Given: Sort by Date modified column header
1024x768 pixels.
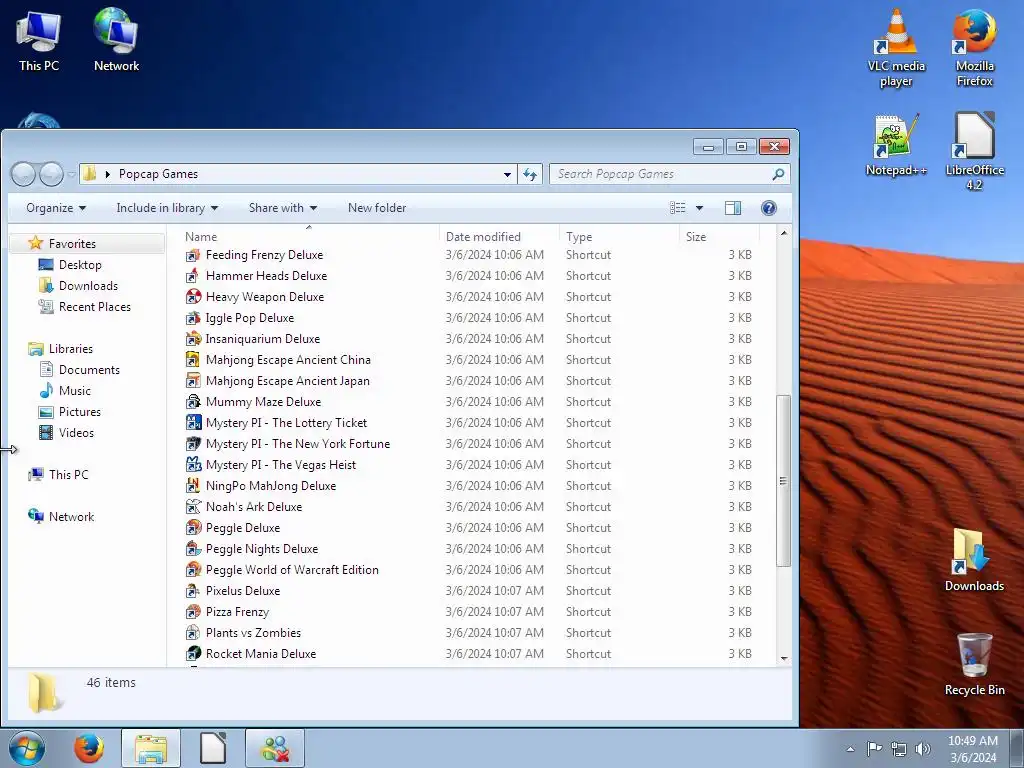Looking at the screenshot, I should pos(499,236).
